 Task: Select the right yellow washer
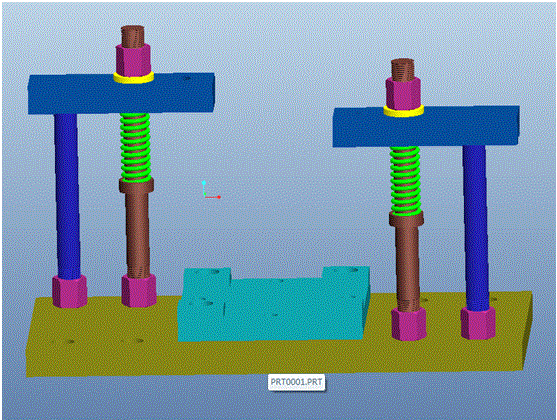click(x=404, y=111)
